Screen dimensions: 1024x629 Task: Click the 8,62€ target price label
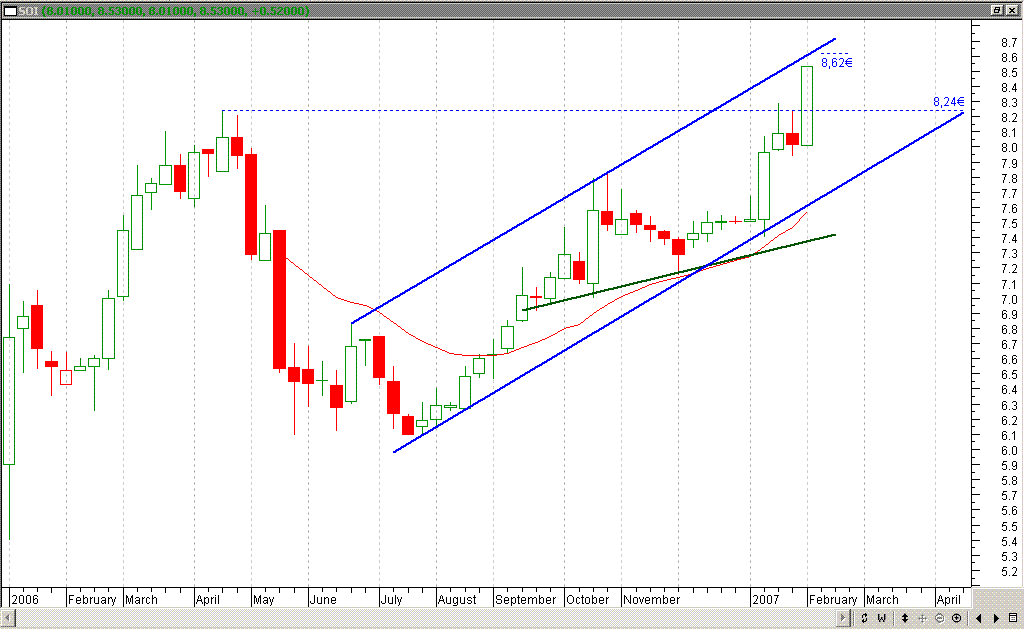coord(835,62)
